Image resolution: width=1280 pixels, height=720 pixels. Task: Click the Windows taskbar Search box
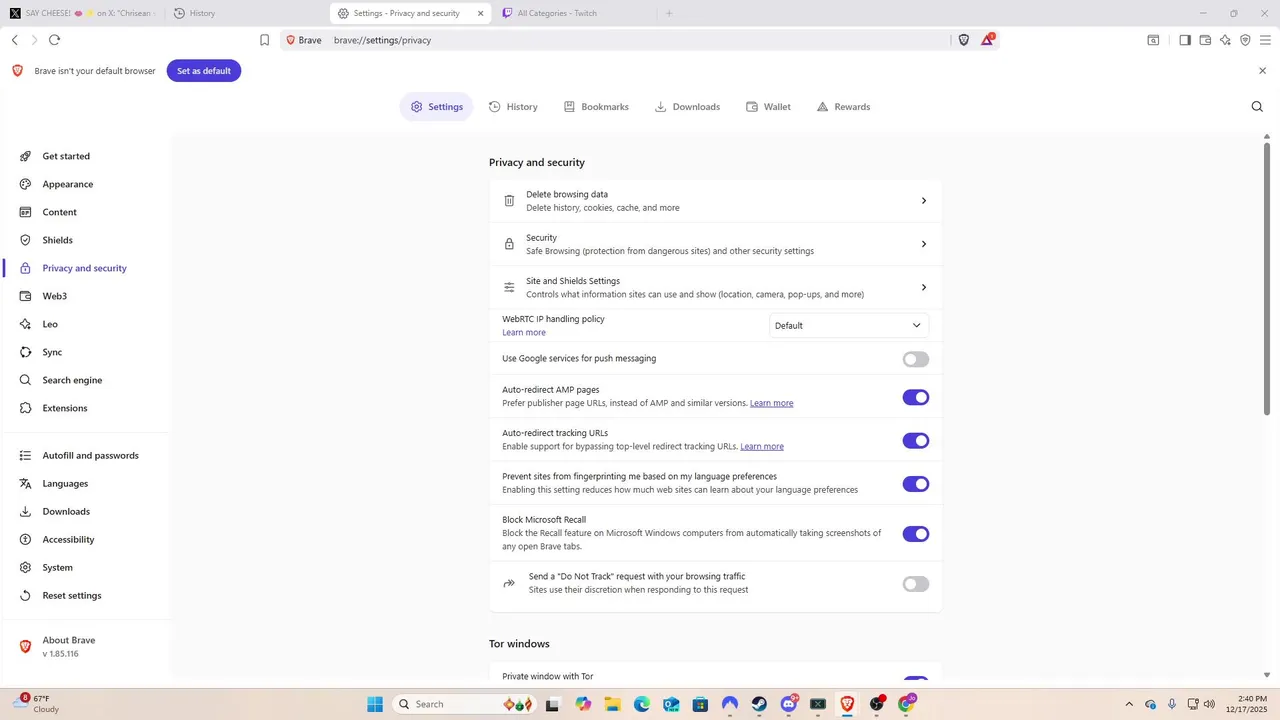tap(464, 704)
